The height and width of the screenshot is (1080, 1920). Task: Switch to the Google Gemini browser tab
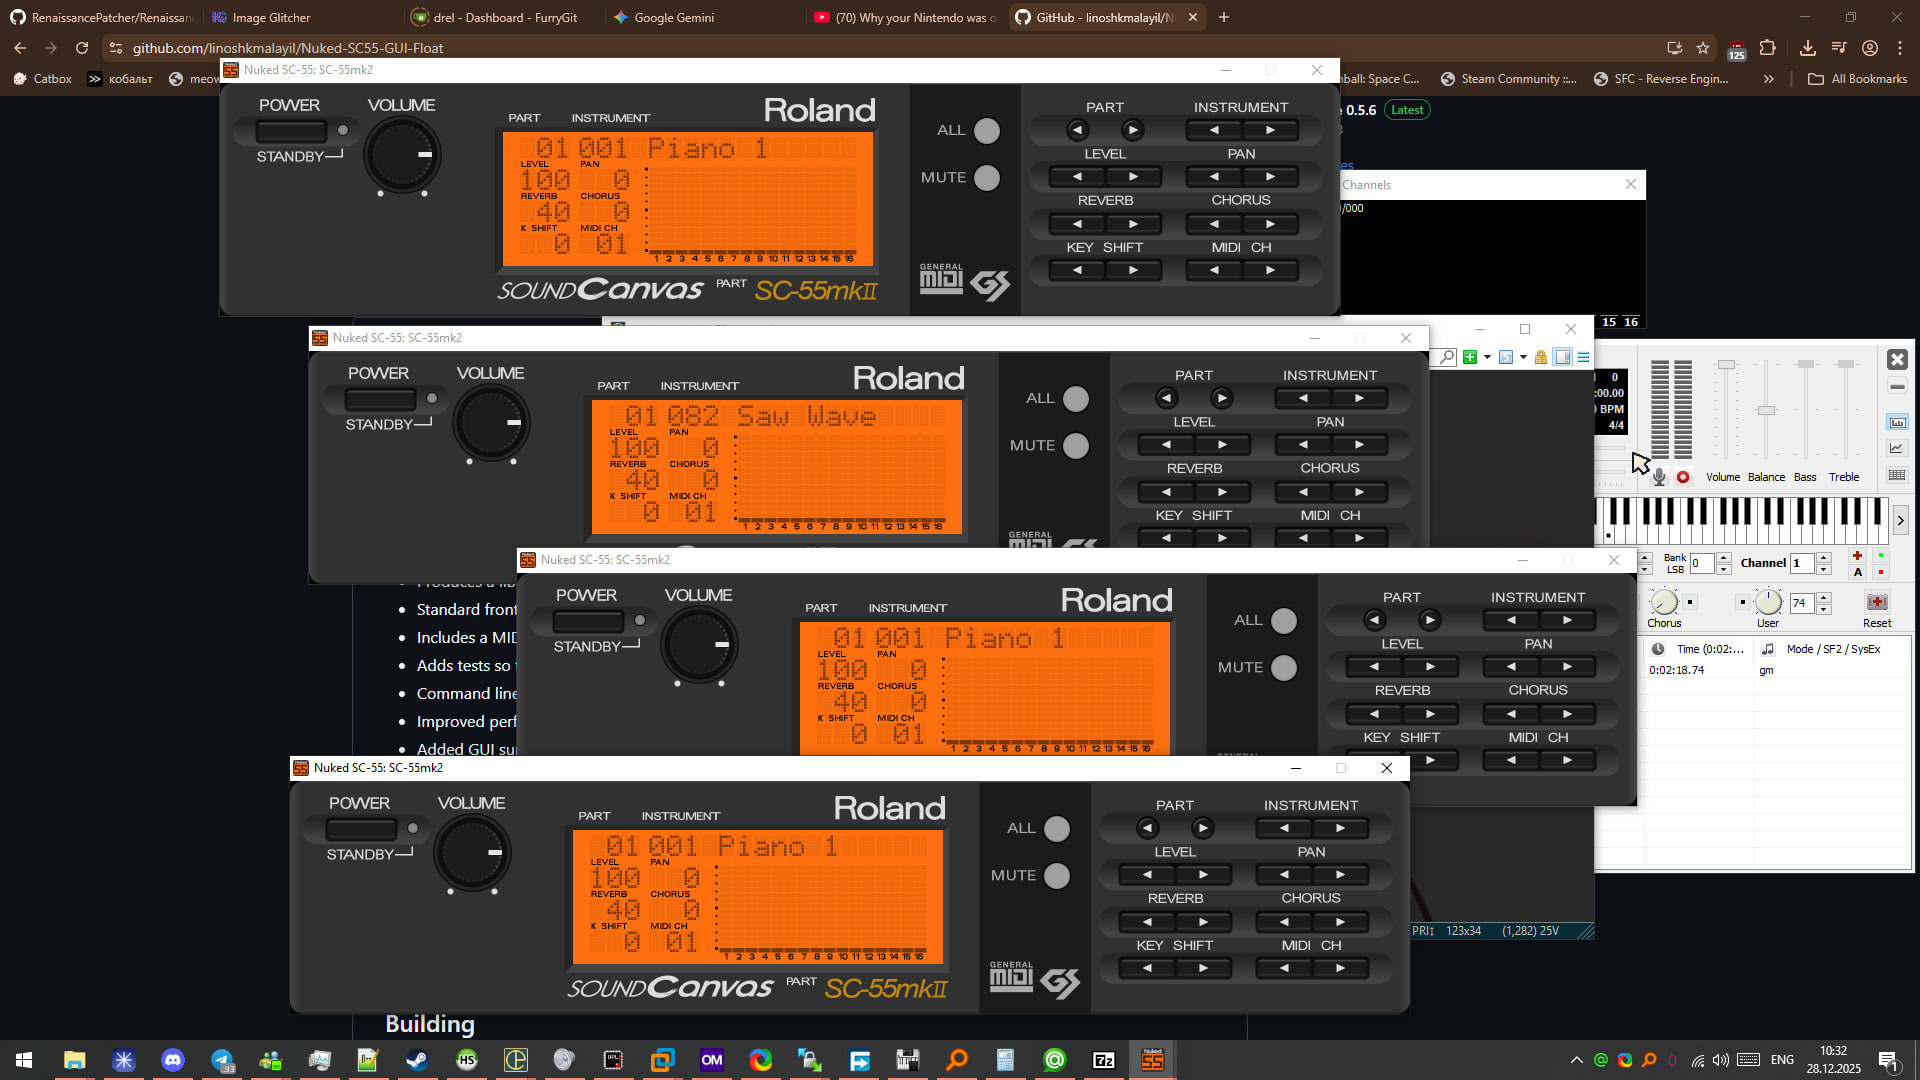(x=673, y=17)
